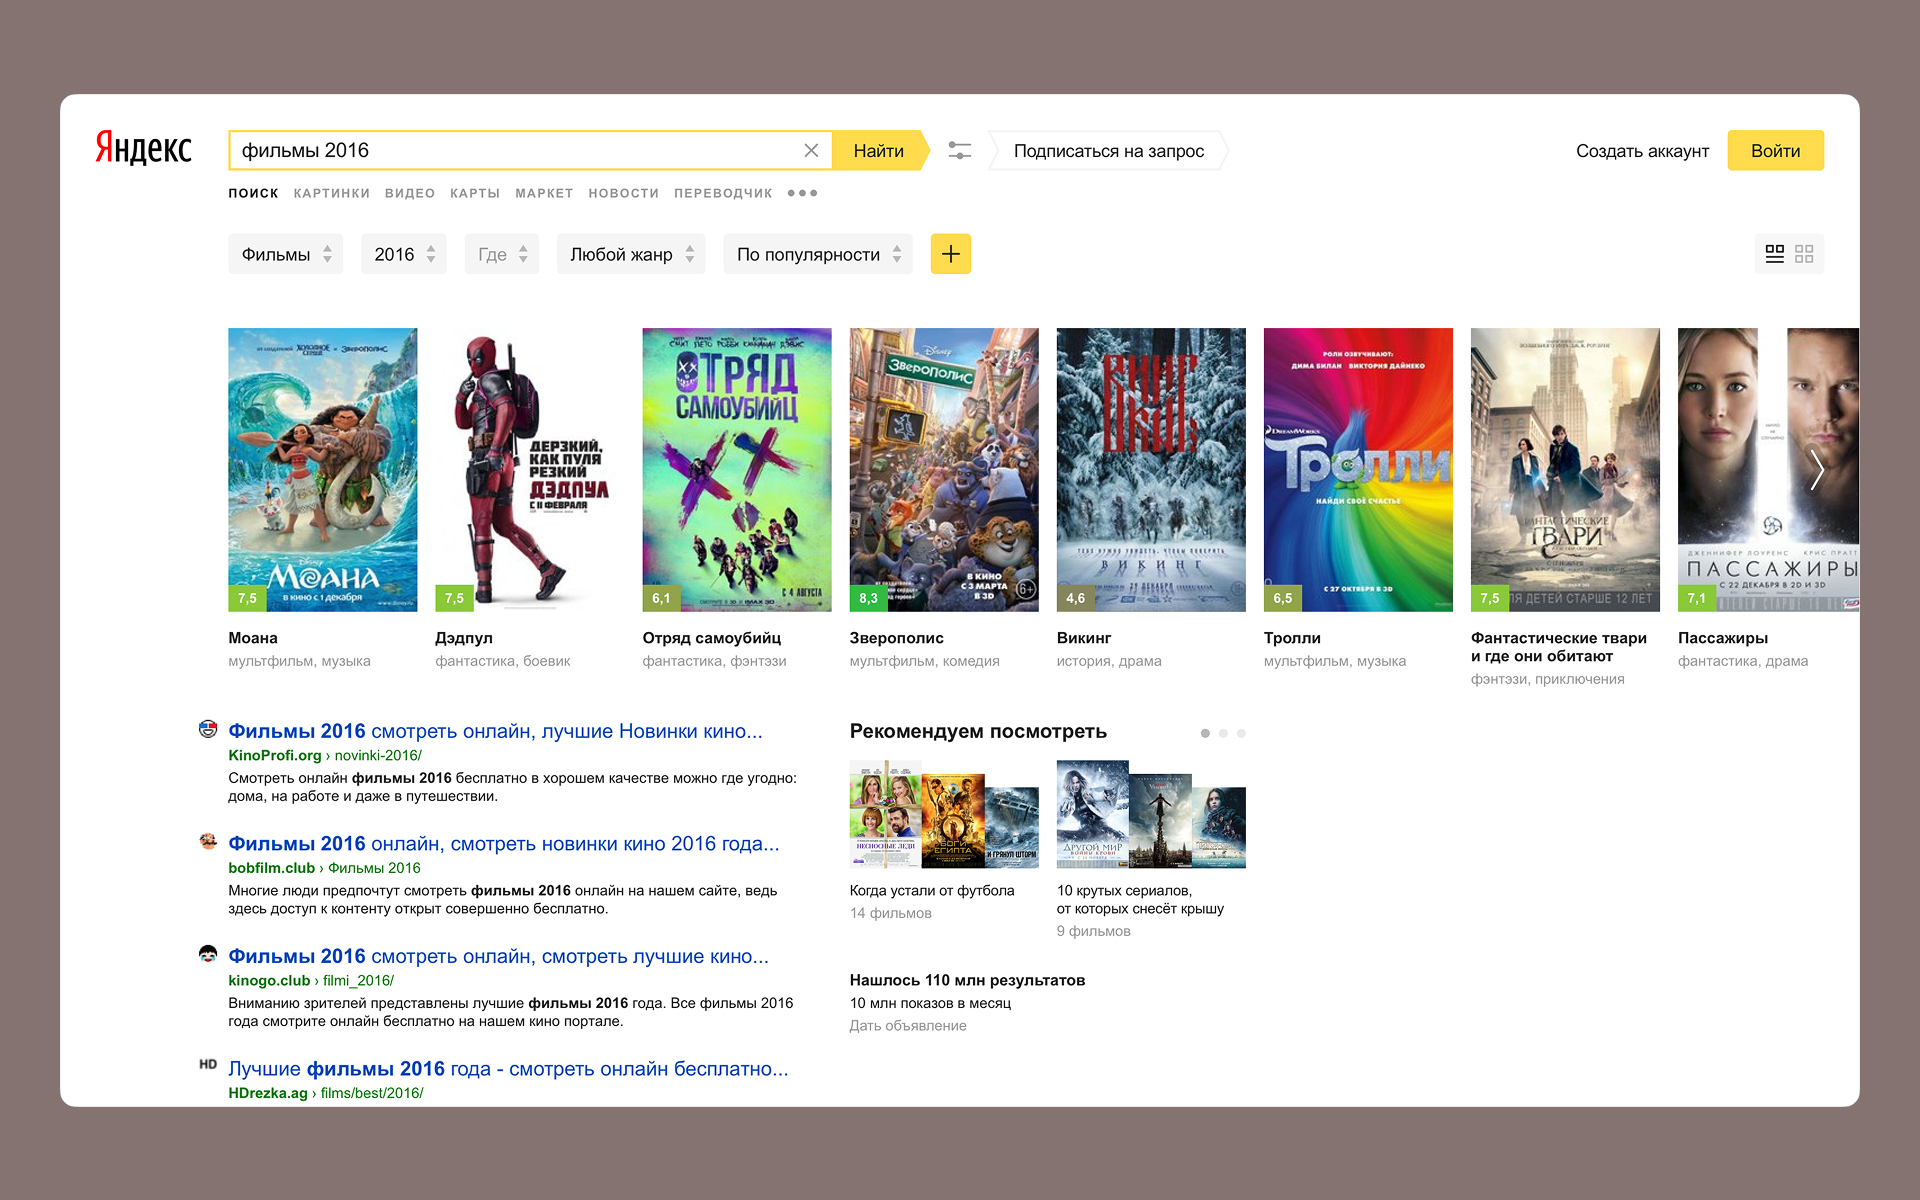Select the Поиск tab
This screenshot has width=1920, height=1200.
tap(253, 193)
